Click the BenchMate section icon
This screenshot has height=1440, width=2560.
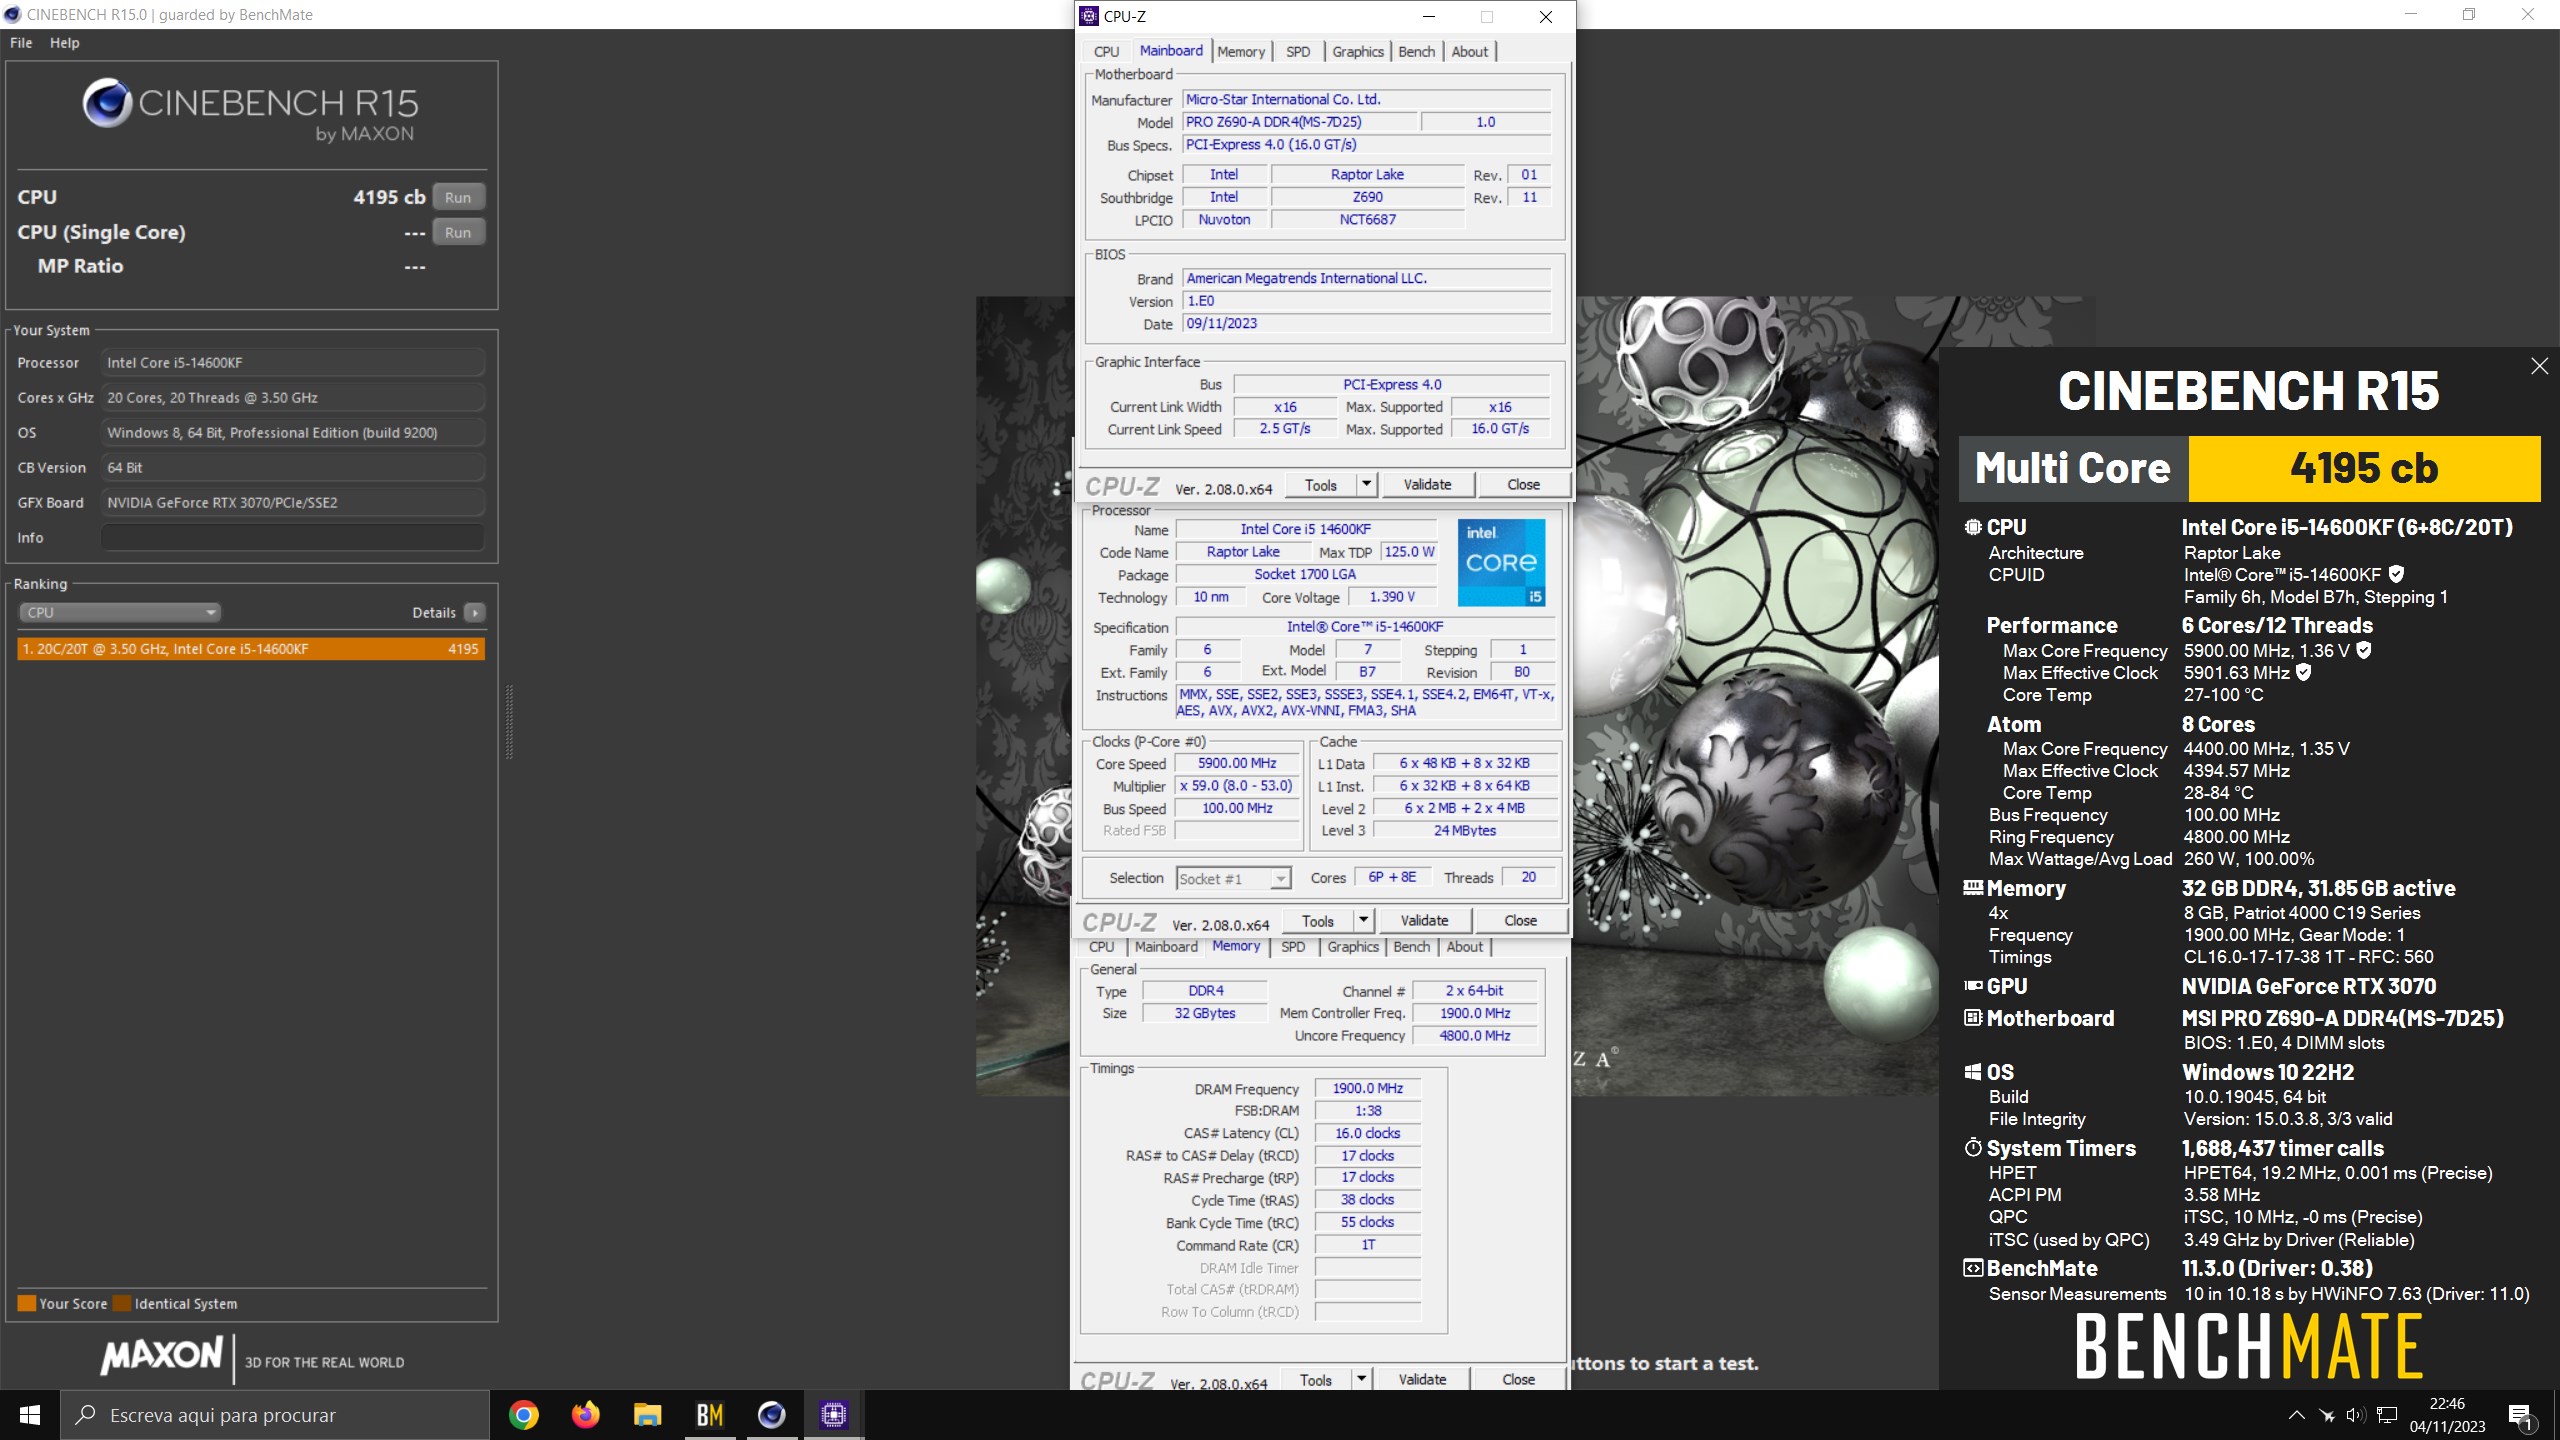coord(1973,1268)
